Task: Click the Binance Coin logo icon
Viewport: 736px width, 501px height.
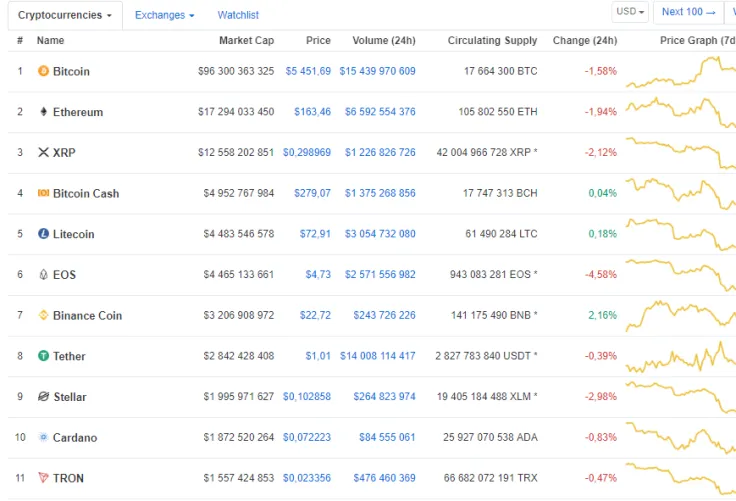Action: click(43, 315)
